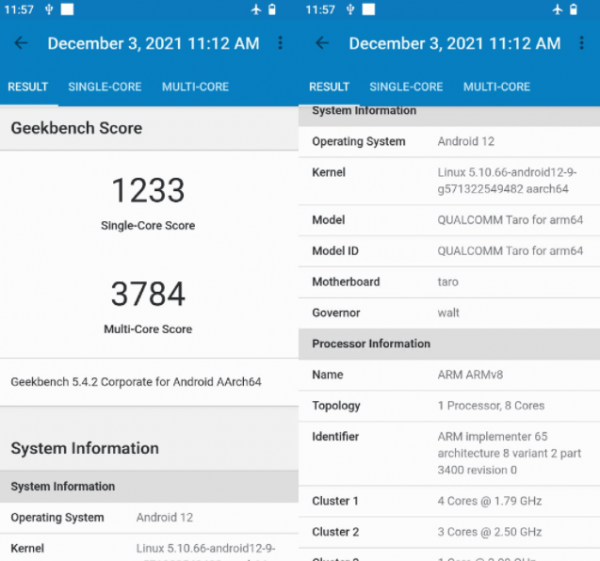Select the RESULT tab on the left screen
The image size is (600, 561).
coord(28,87)
